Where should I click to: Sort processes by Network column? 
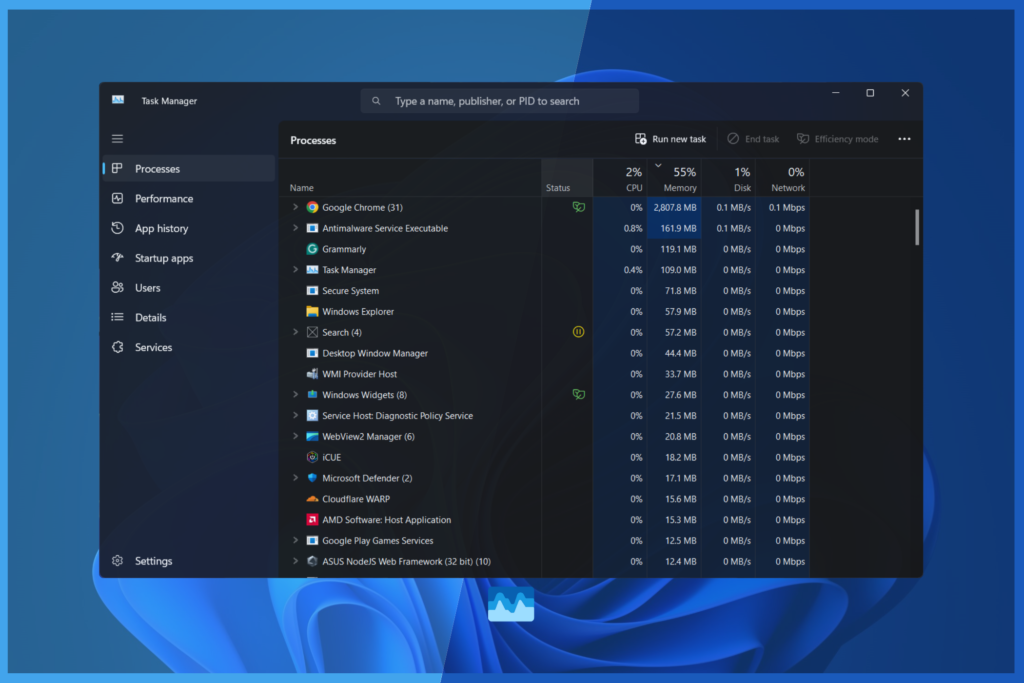click(783, 178)
